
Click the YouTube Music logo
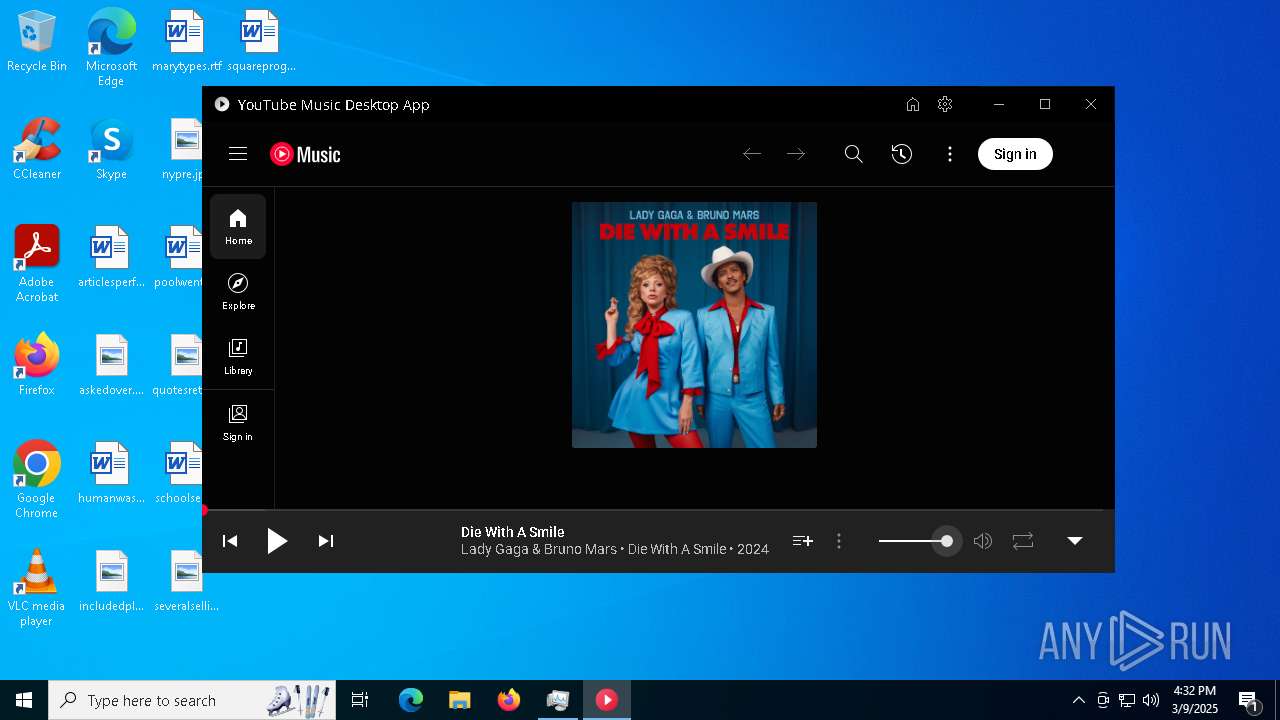click(305, 154)
